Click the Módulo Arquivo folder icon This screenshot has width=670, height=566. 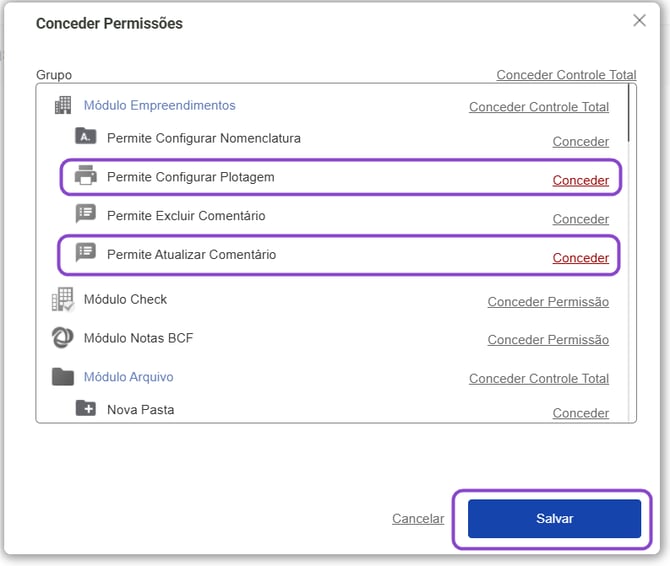tap(63, 377)
